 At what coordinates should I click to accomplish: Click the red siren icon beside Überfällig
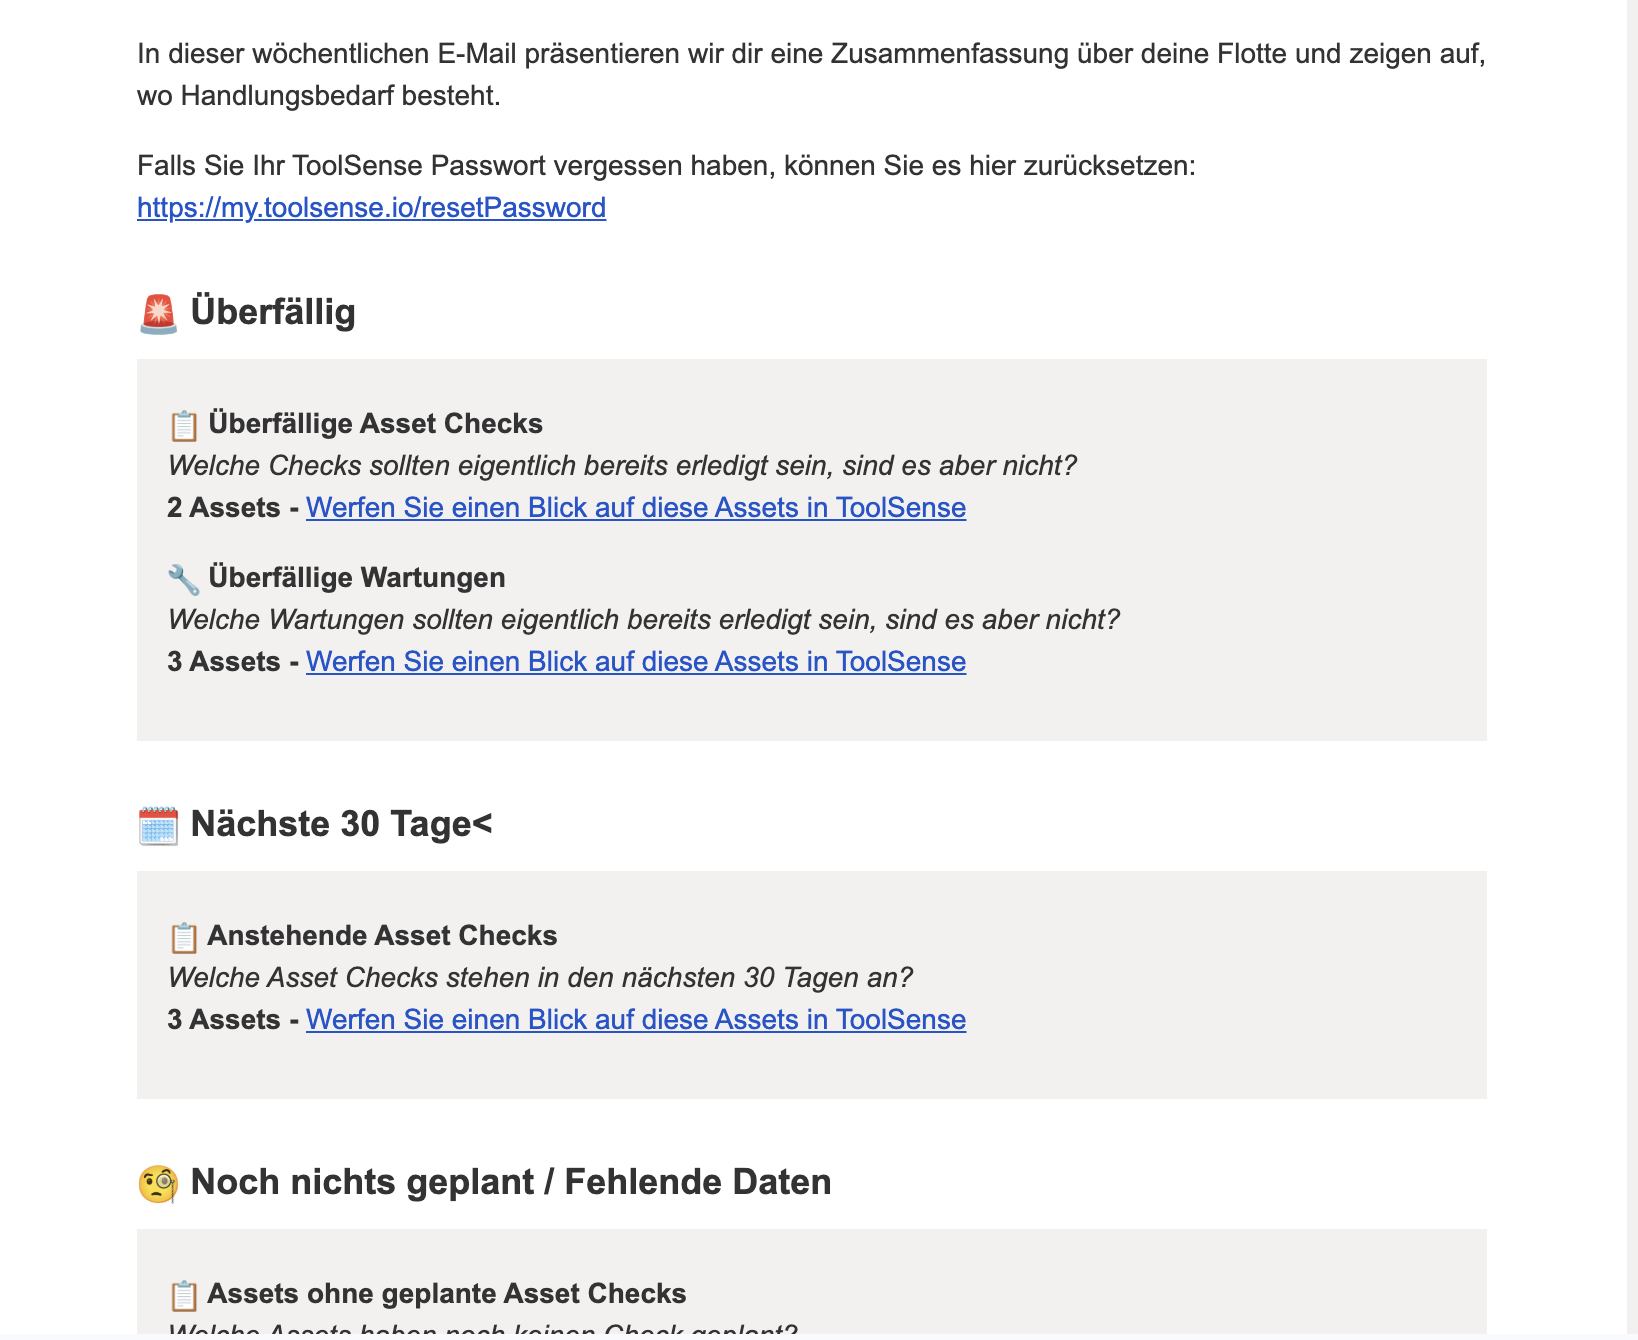(x=158, y=313)
